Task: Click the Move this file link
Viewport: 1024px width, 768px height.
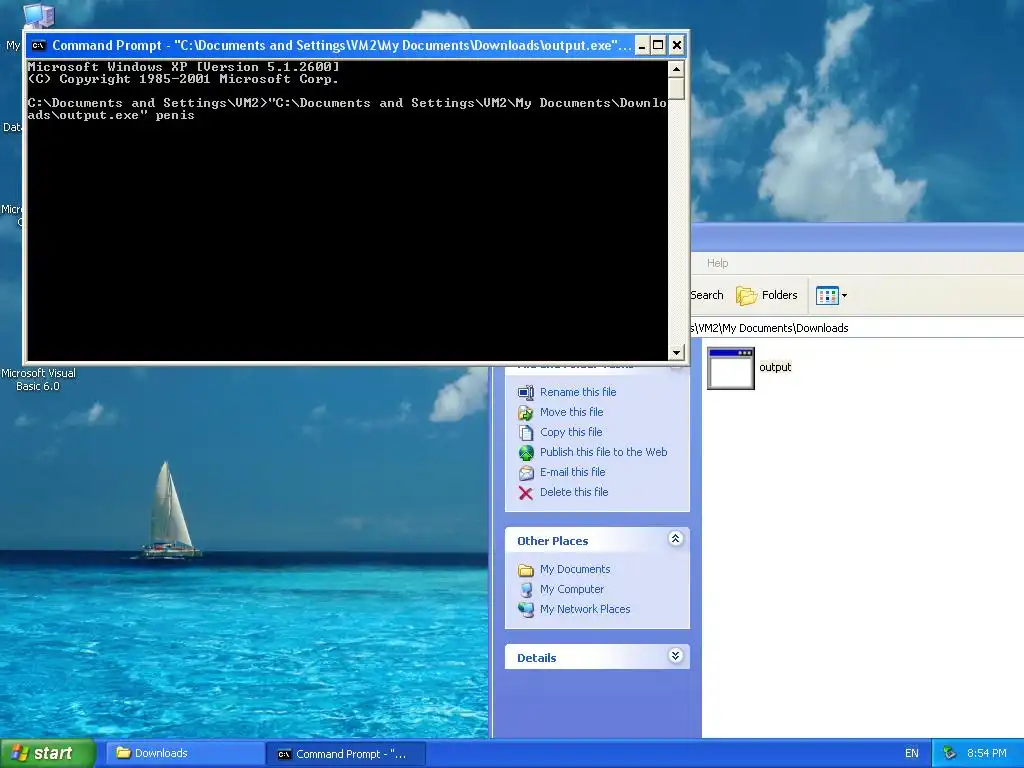Action: (x=571, y=412)
